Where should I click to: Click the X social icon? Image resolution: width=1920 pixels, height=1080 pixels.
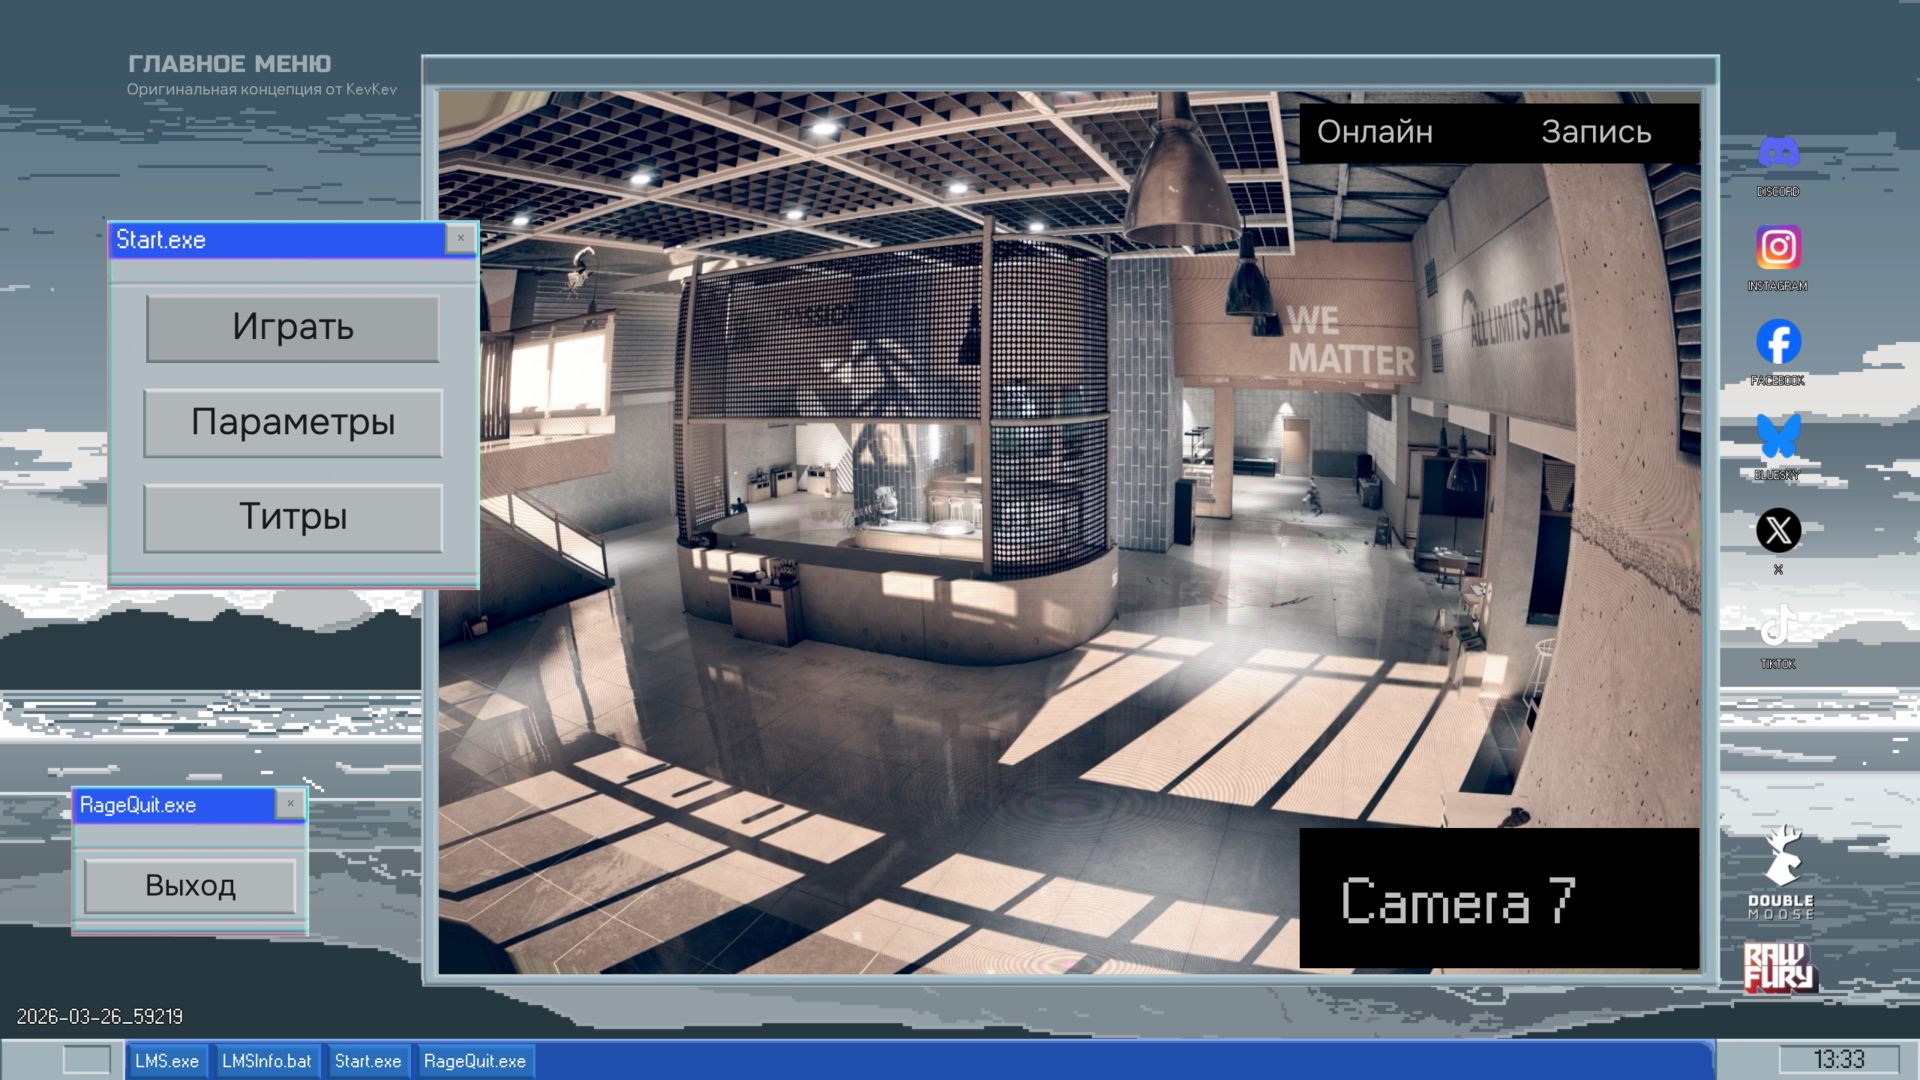coord(1778,531)
